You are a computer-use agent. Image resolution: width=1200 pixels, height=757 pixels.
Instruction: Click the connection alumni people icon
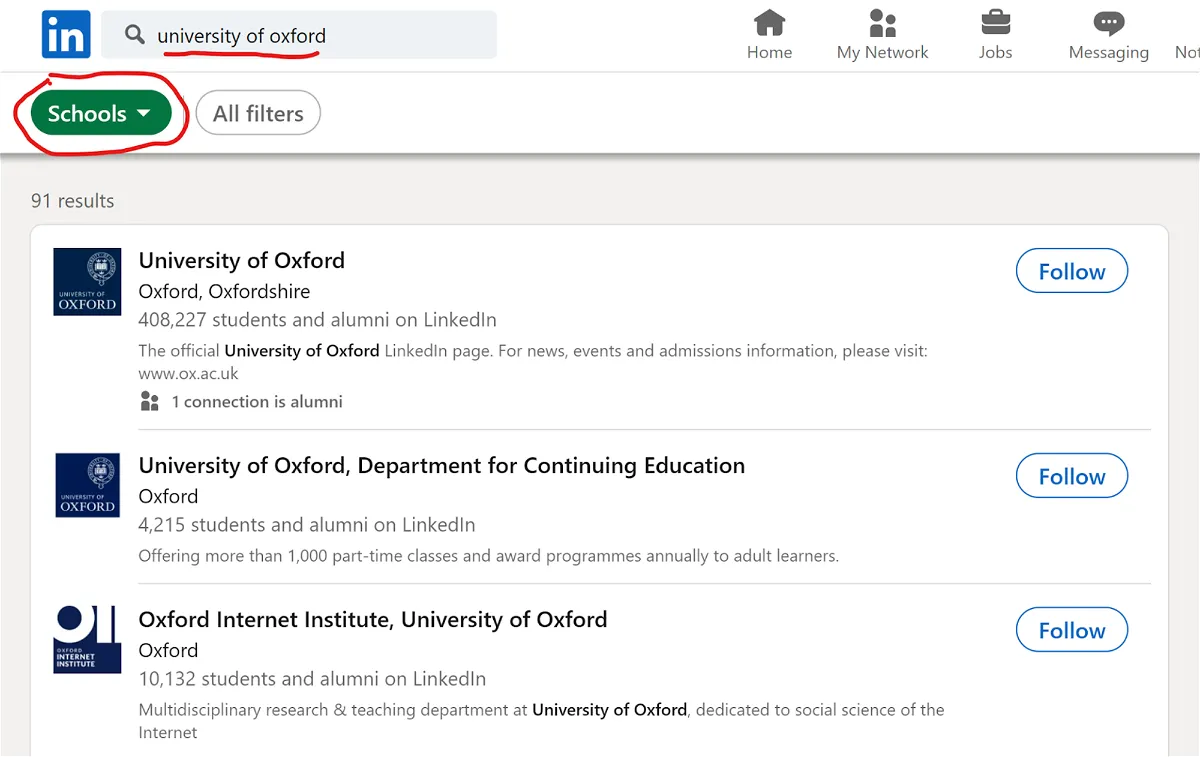pyautogui.click(x=150, y=401)
